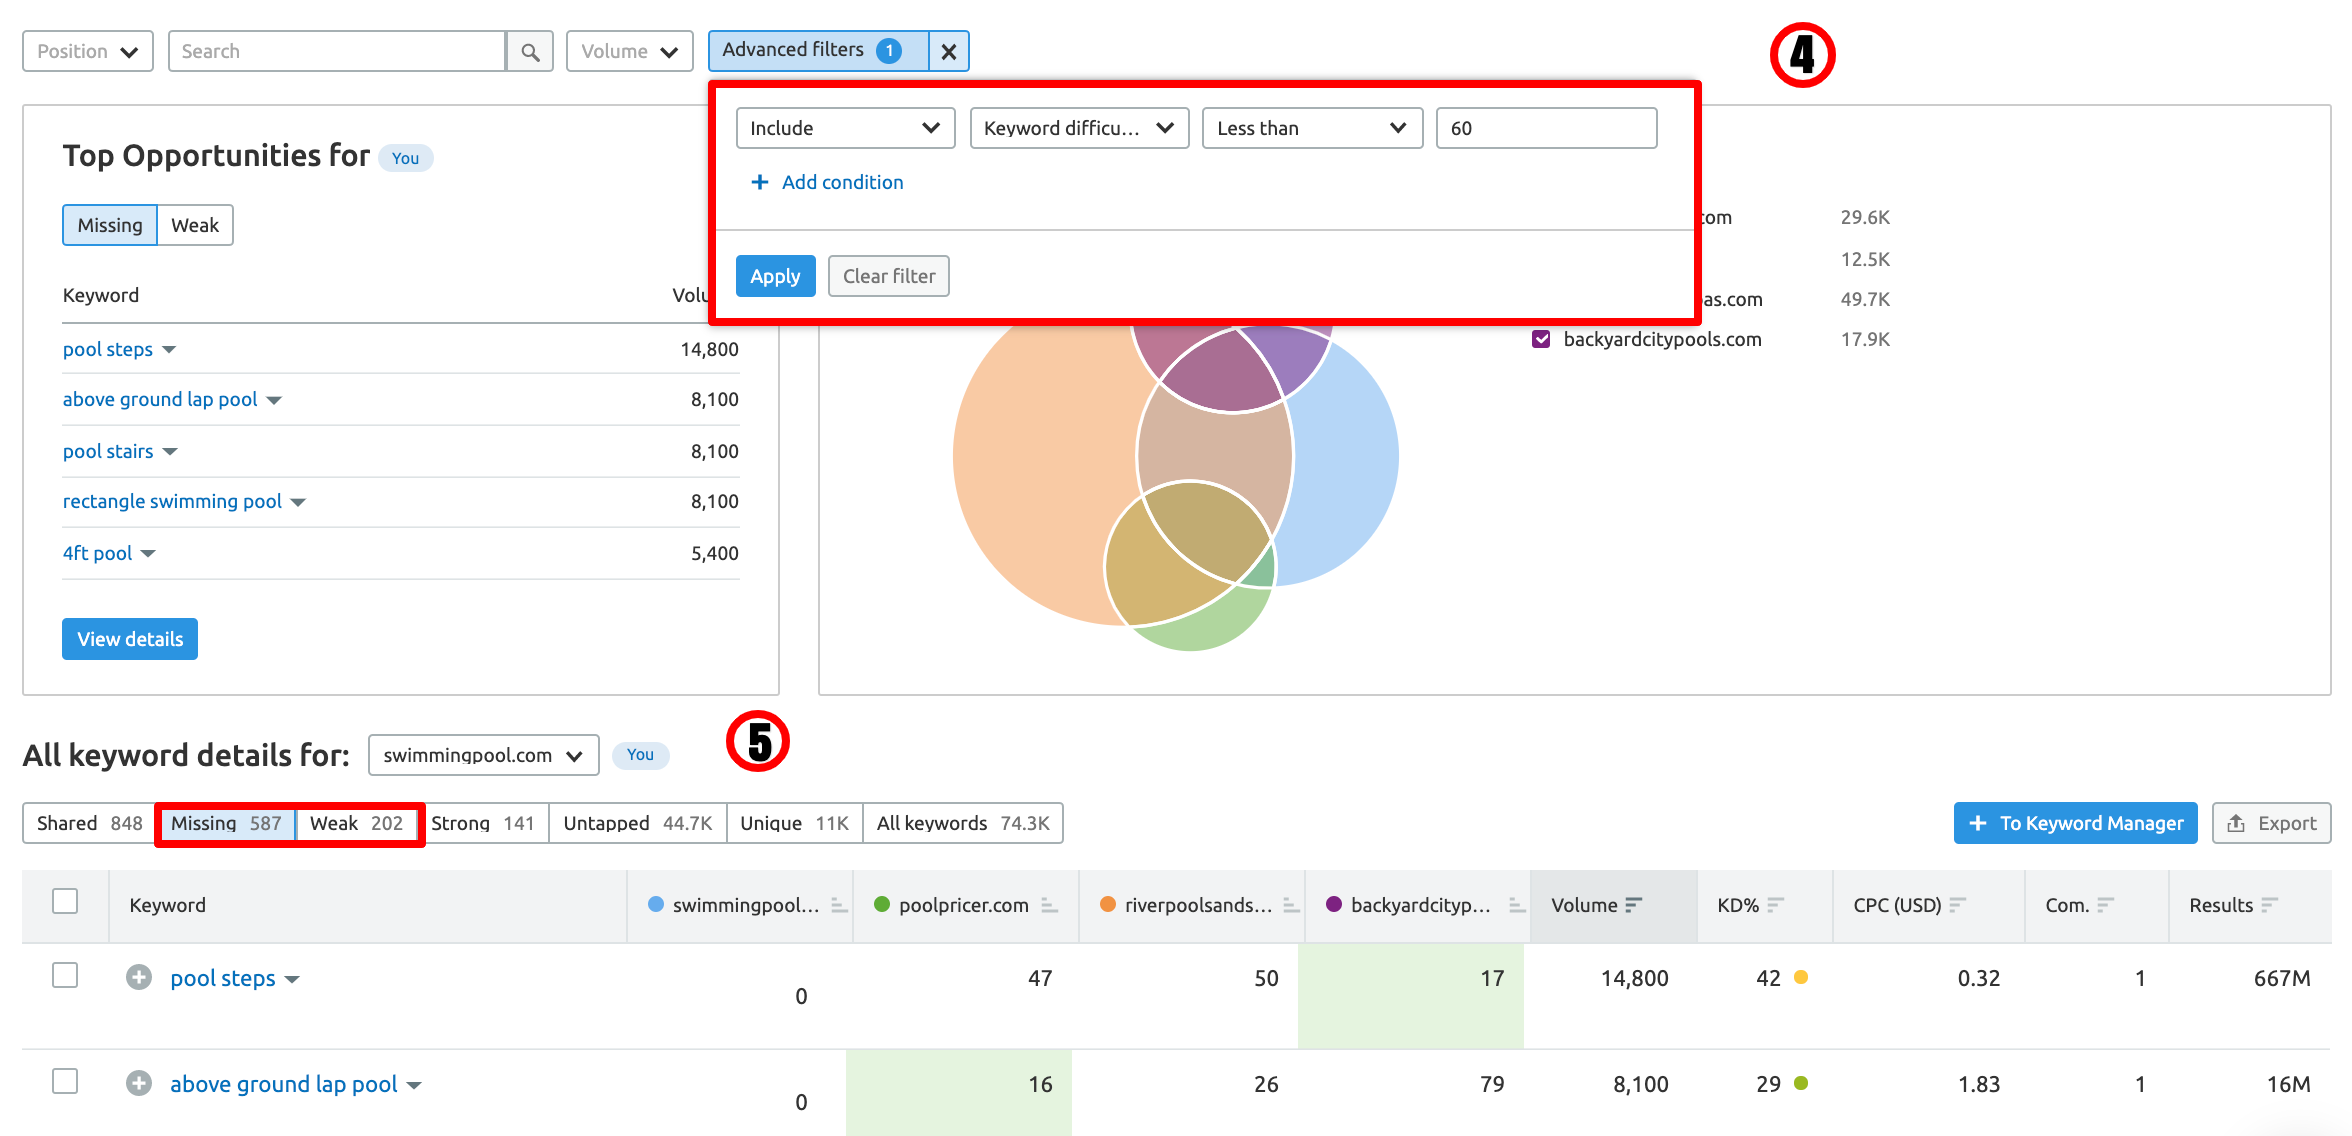This screenshot has width=2352, height=1136.
Task: Sort the table by the Volume column
Action: point(1636,905)
